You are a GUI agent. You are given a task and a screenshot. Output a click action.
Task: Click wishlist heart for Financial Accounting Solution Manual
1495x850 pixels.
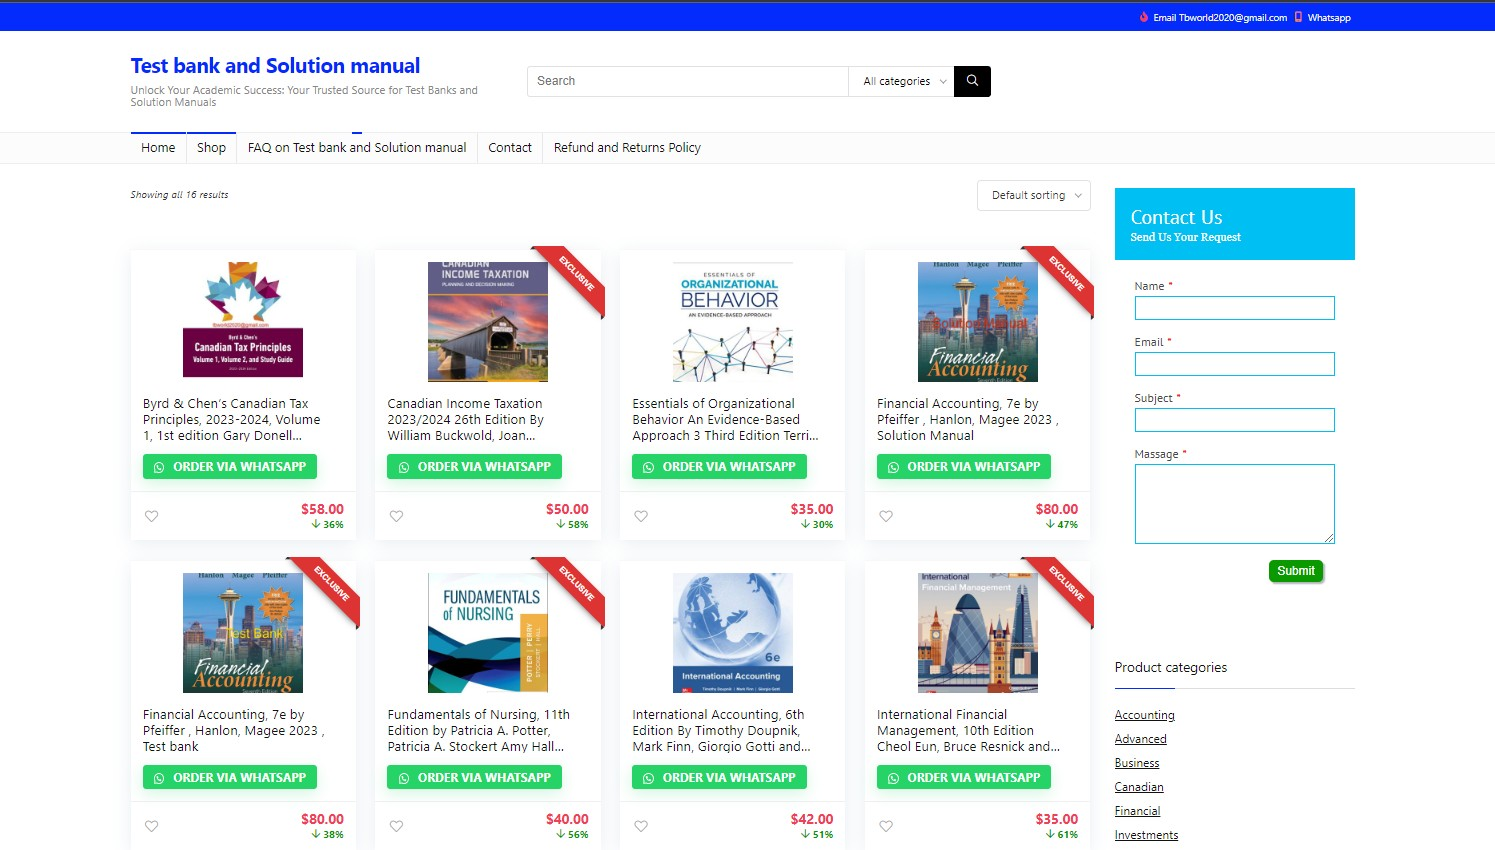point(886,516)
